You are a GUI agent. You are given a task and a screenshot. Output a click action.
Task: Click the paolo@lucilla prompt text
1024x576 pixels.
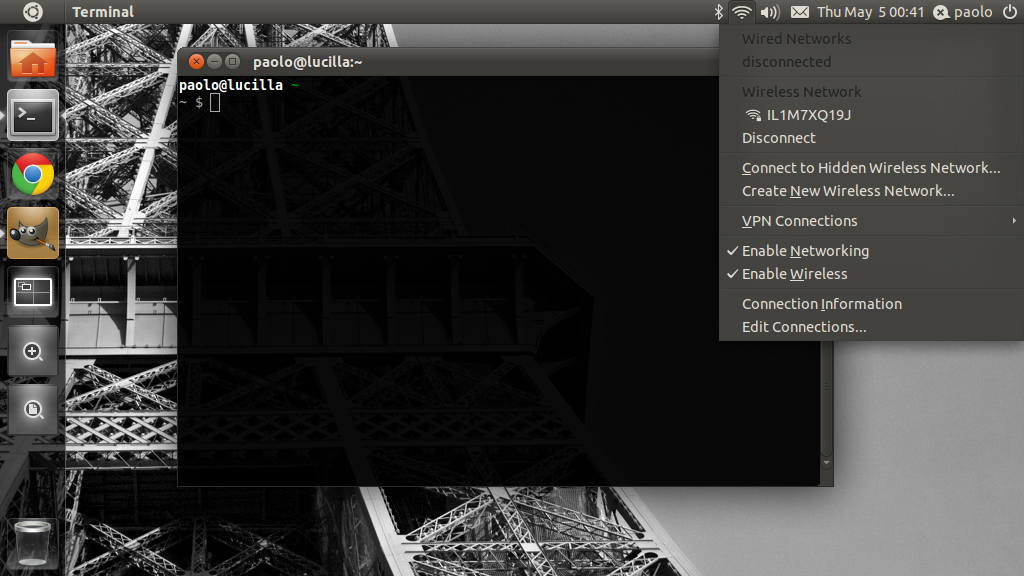[x=231, y=85]
